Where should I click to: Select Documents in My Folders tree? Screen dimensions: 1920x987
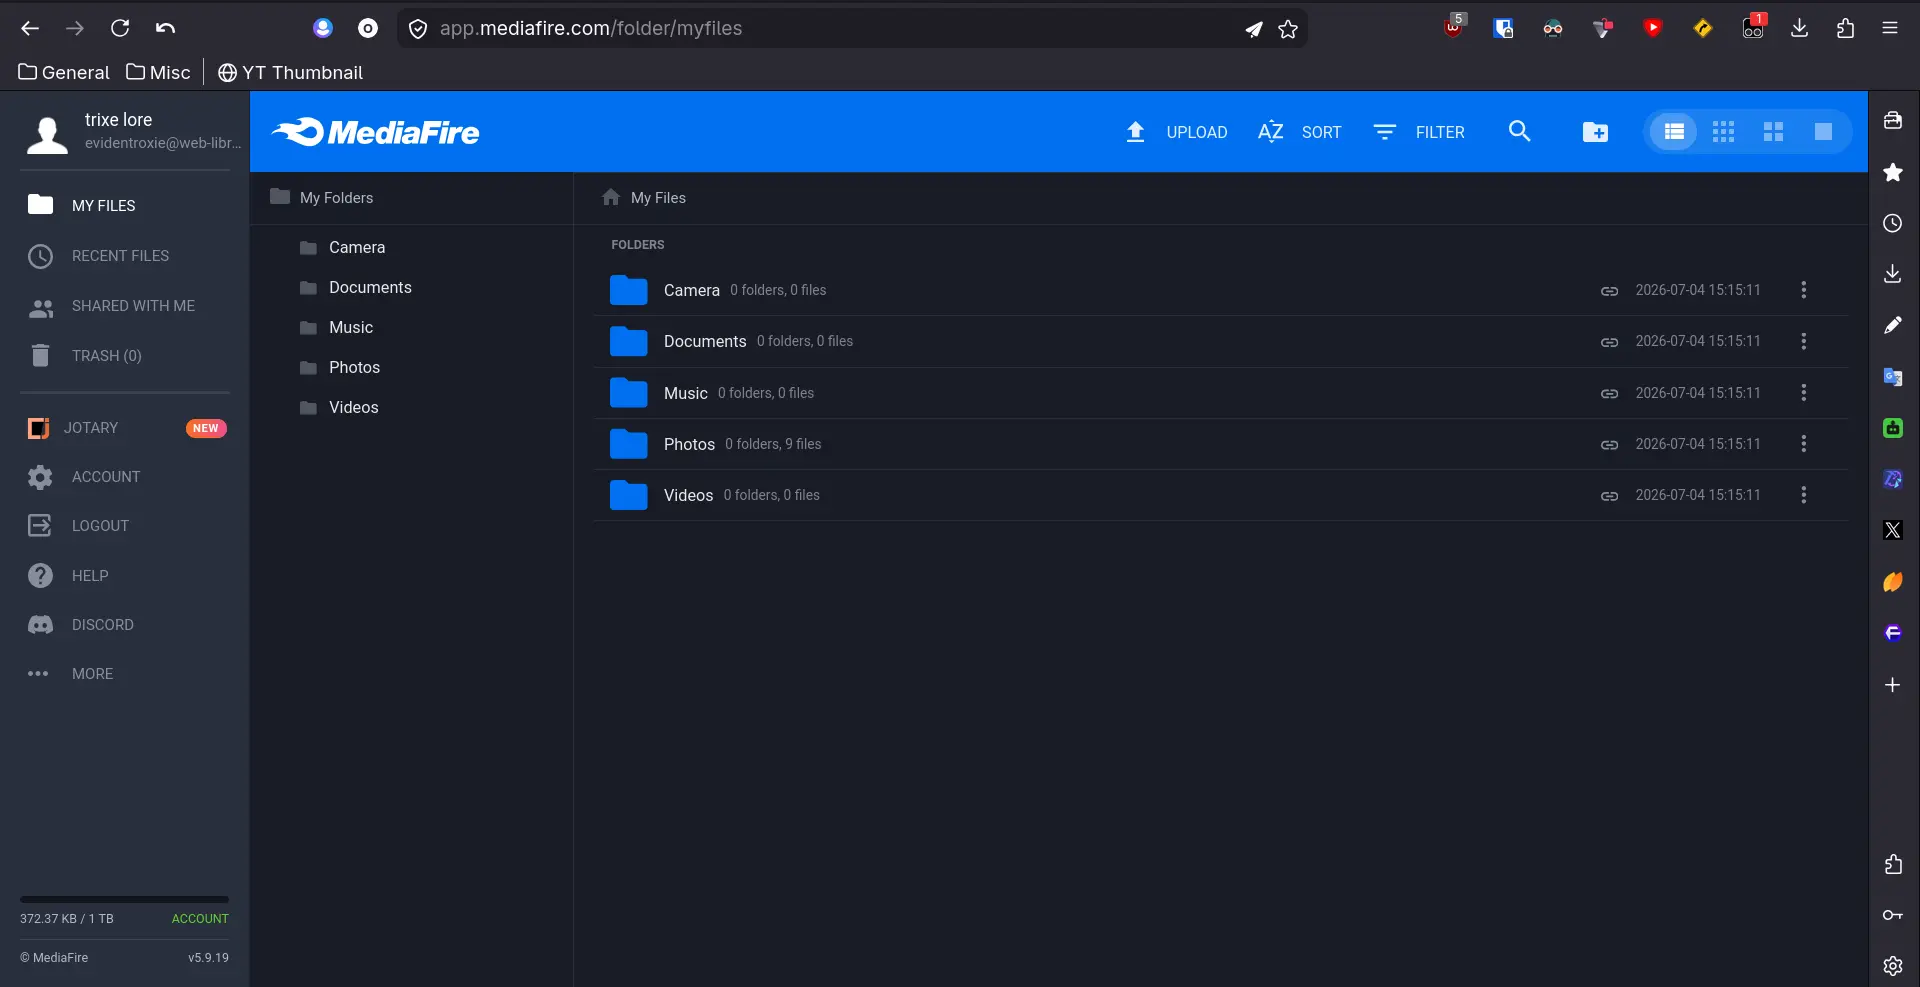coord(370,287)
